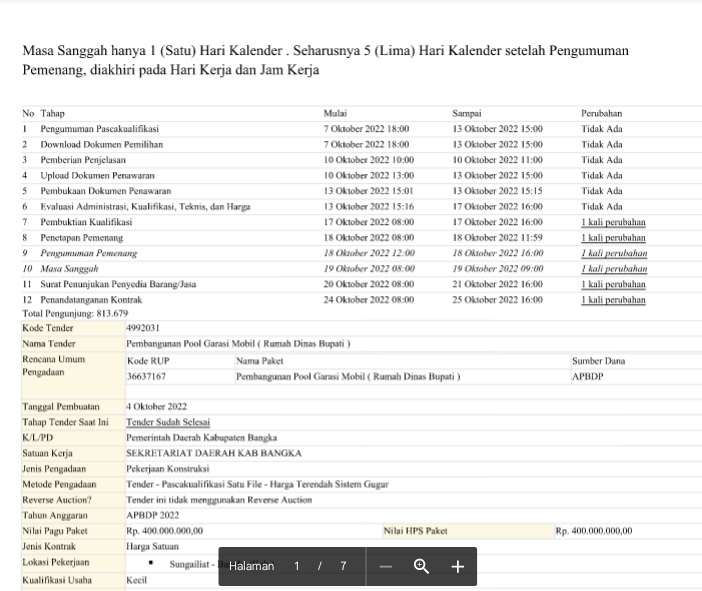
Task: Click the '4 Oktober 2022' creation date
Action: 156,407
